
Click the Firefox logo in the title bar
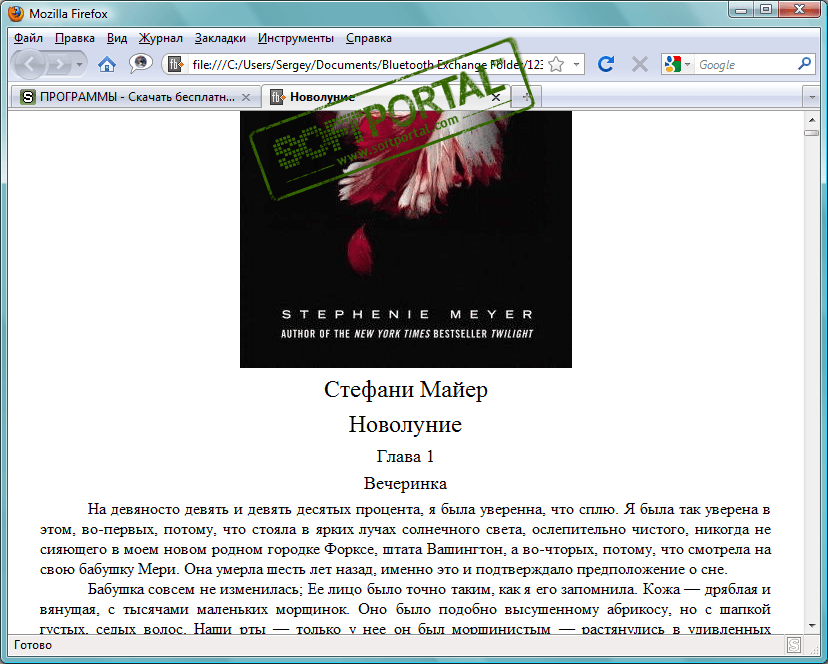click(x=16, y=13)
